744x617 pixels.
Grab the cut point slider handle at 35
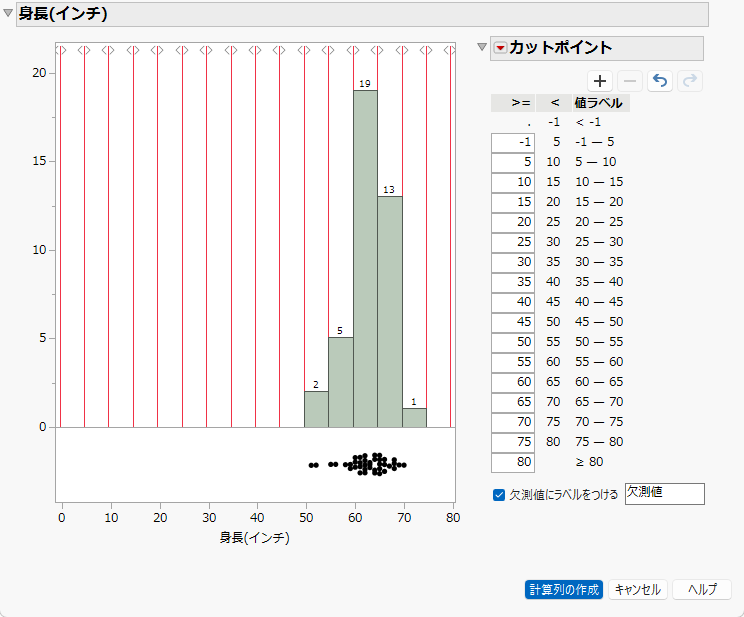[231, 50]
